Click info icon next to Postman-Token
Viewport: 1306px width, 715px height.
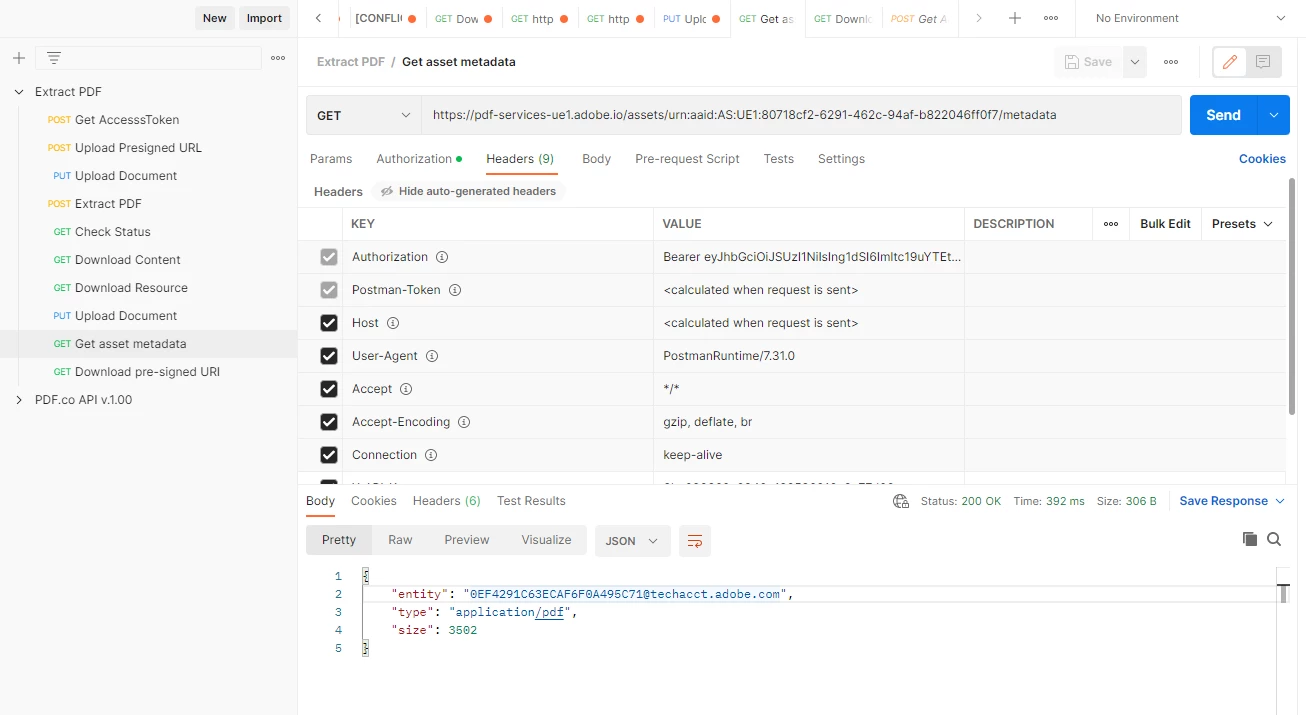[x=454, y=290]
